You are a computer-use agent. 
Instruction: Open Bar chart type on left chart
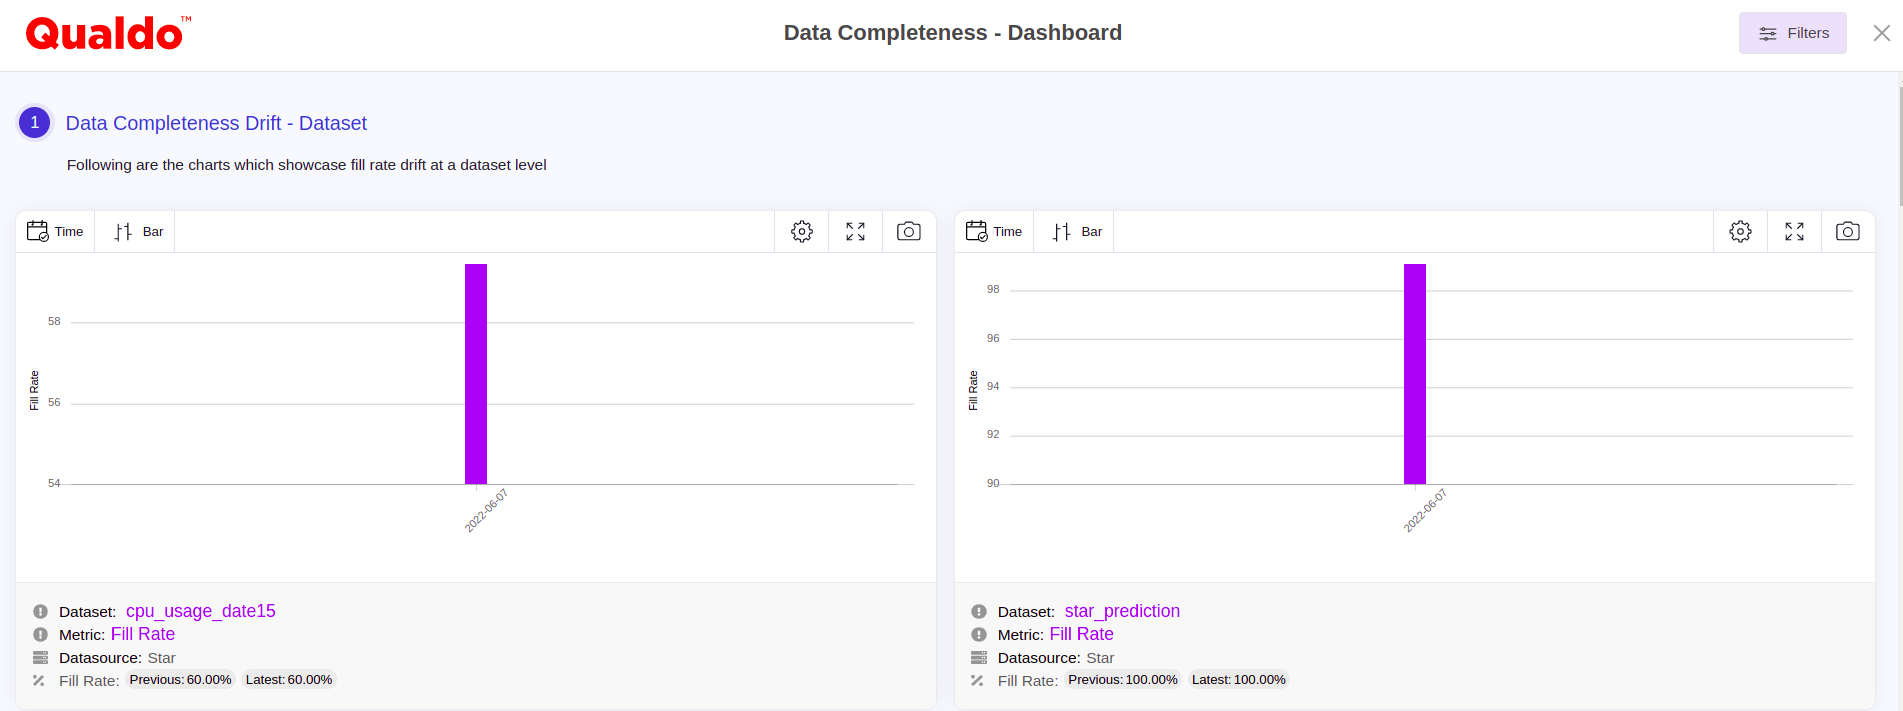[138, 232]
